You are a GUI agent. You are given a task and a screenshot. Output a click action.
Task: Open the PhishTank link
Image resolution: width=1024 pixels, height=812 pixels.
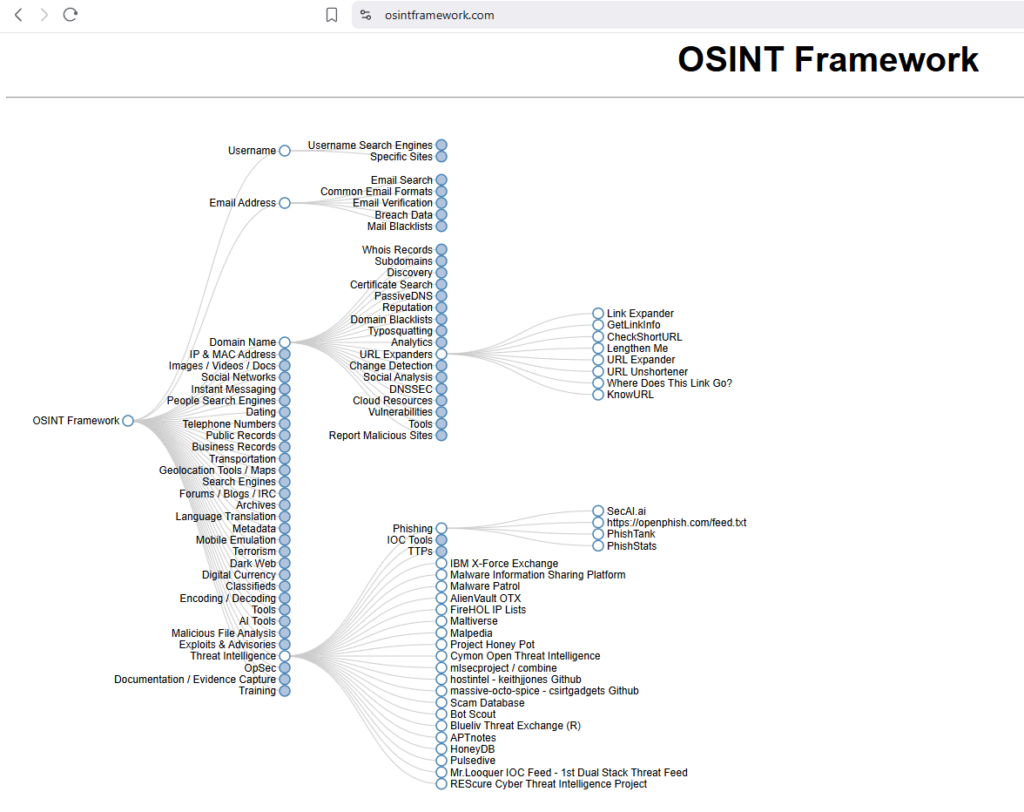coord(630,535)
